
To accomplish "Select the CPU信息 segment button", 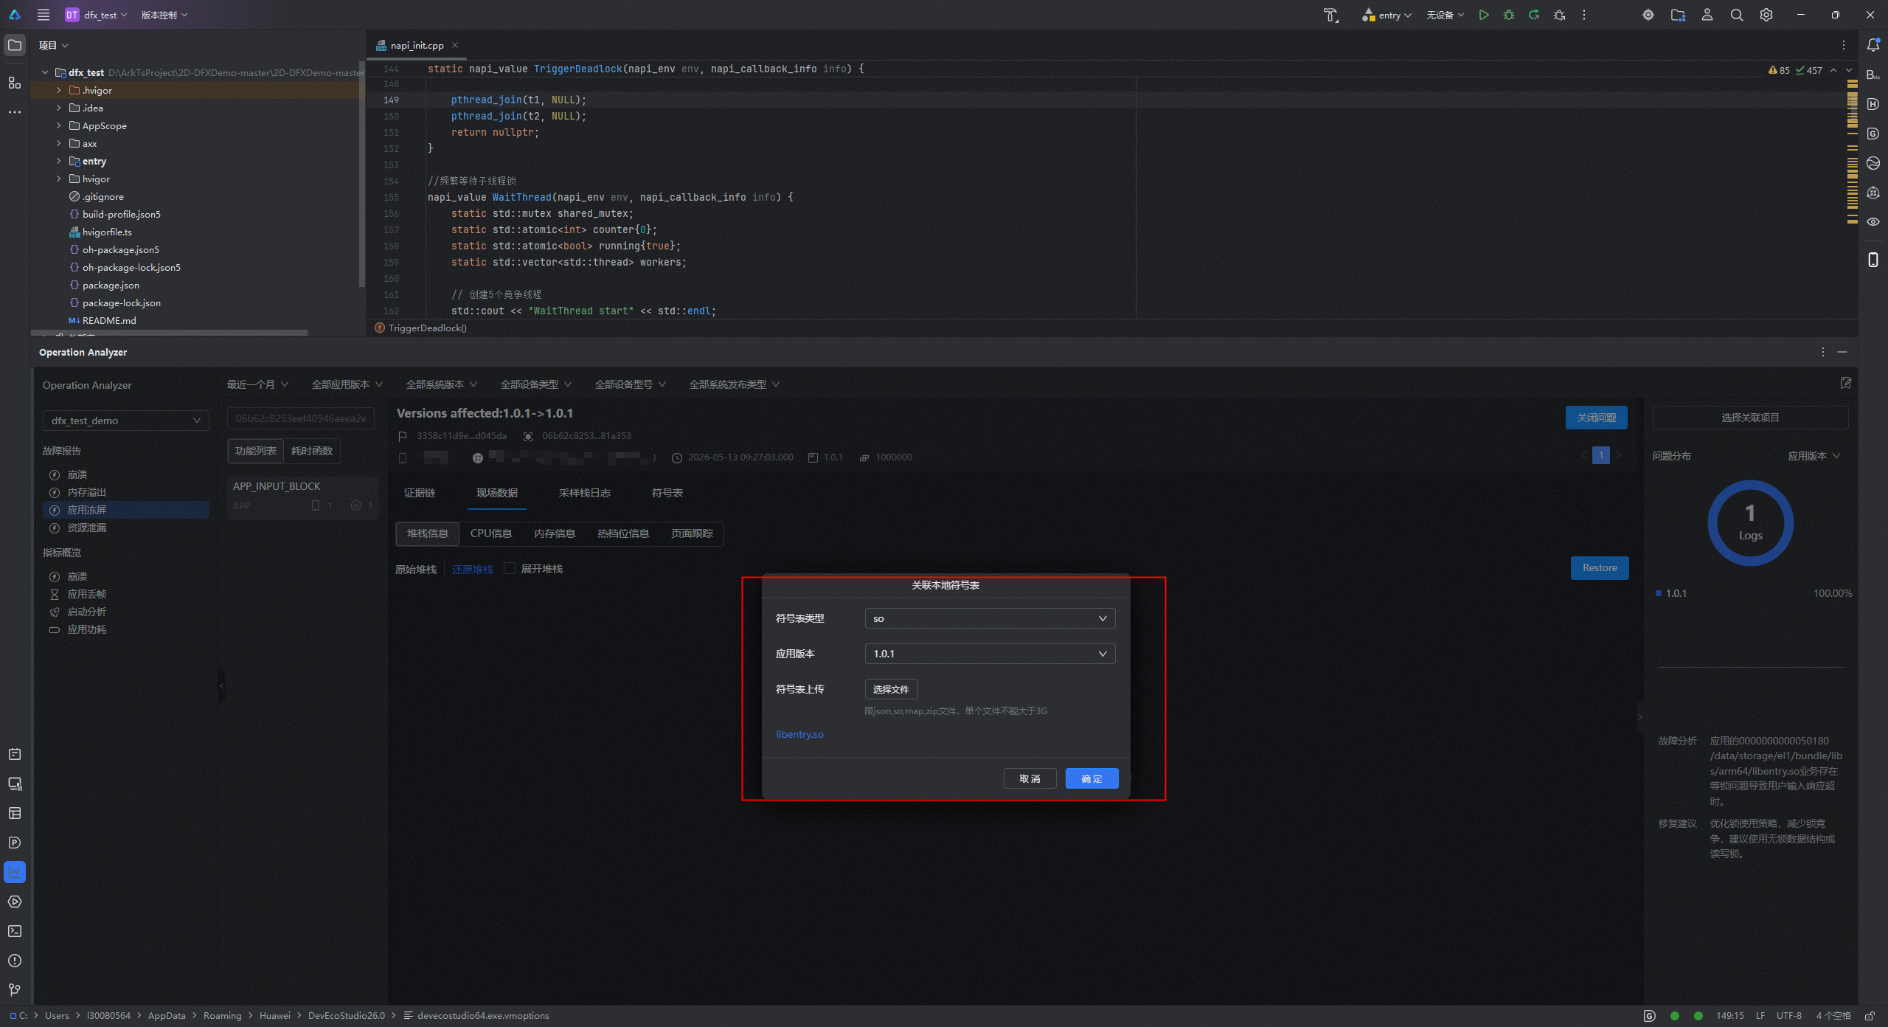I will 491,534.
